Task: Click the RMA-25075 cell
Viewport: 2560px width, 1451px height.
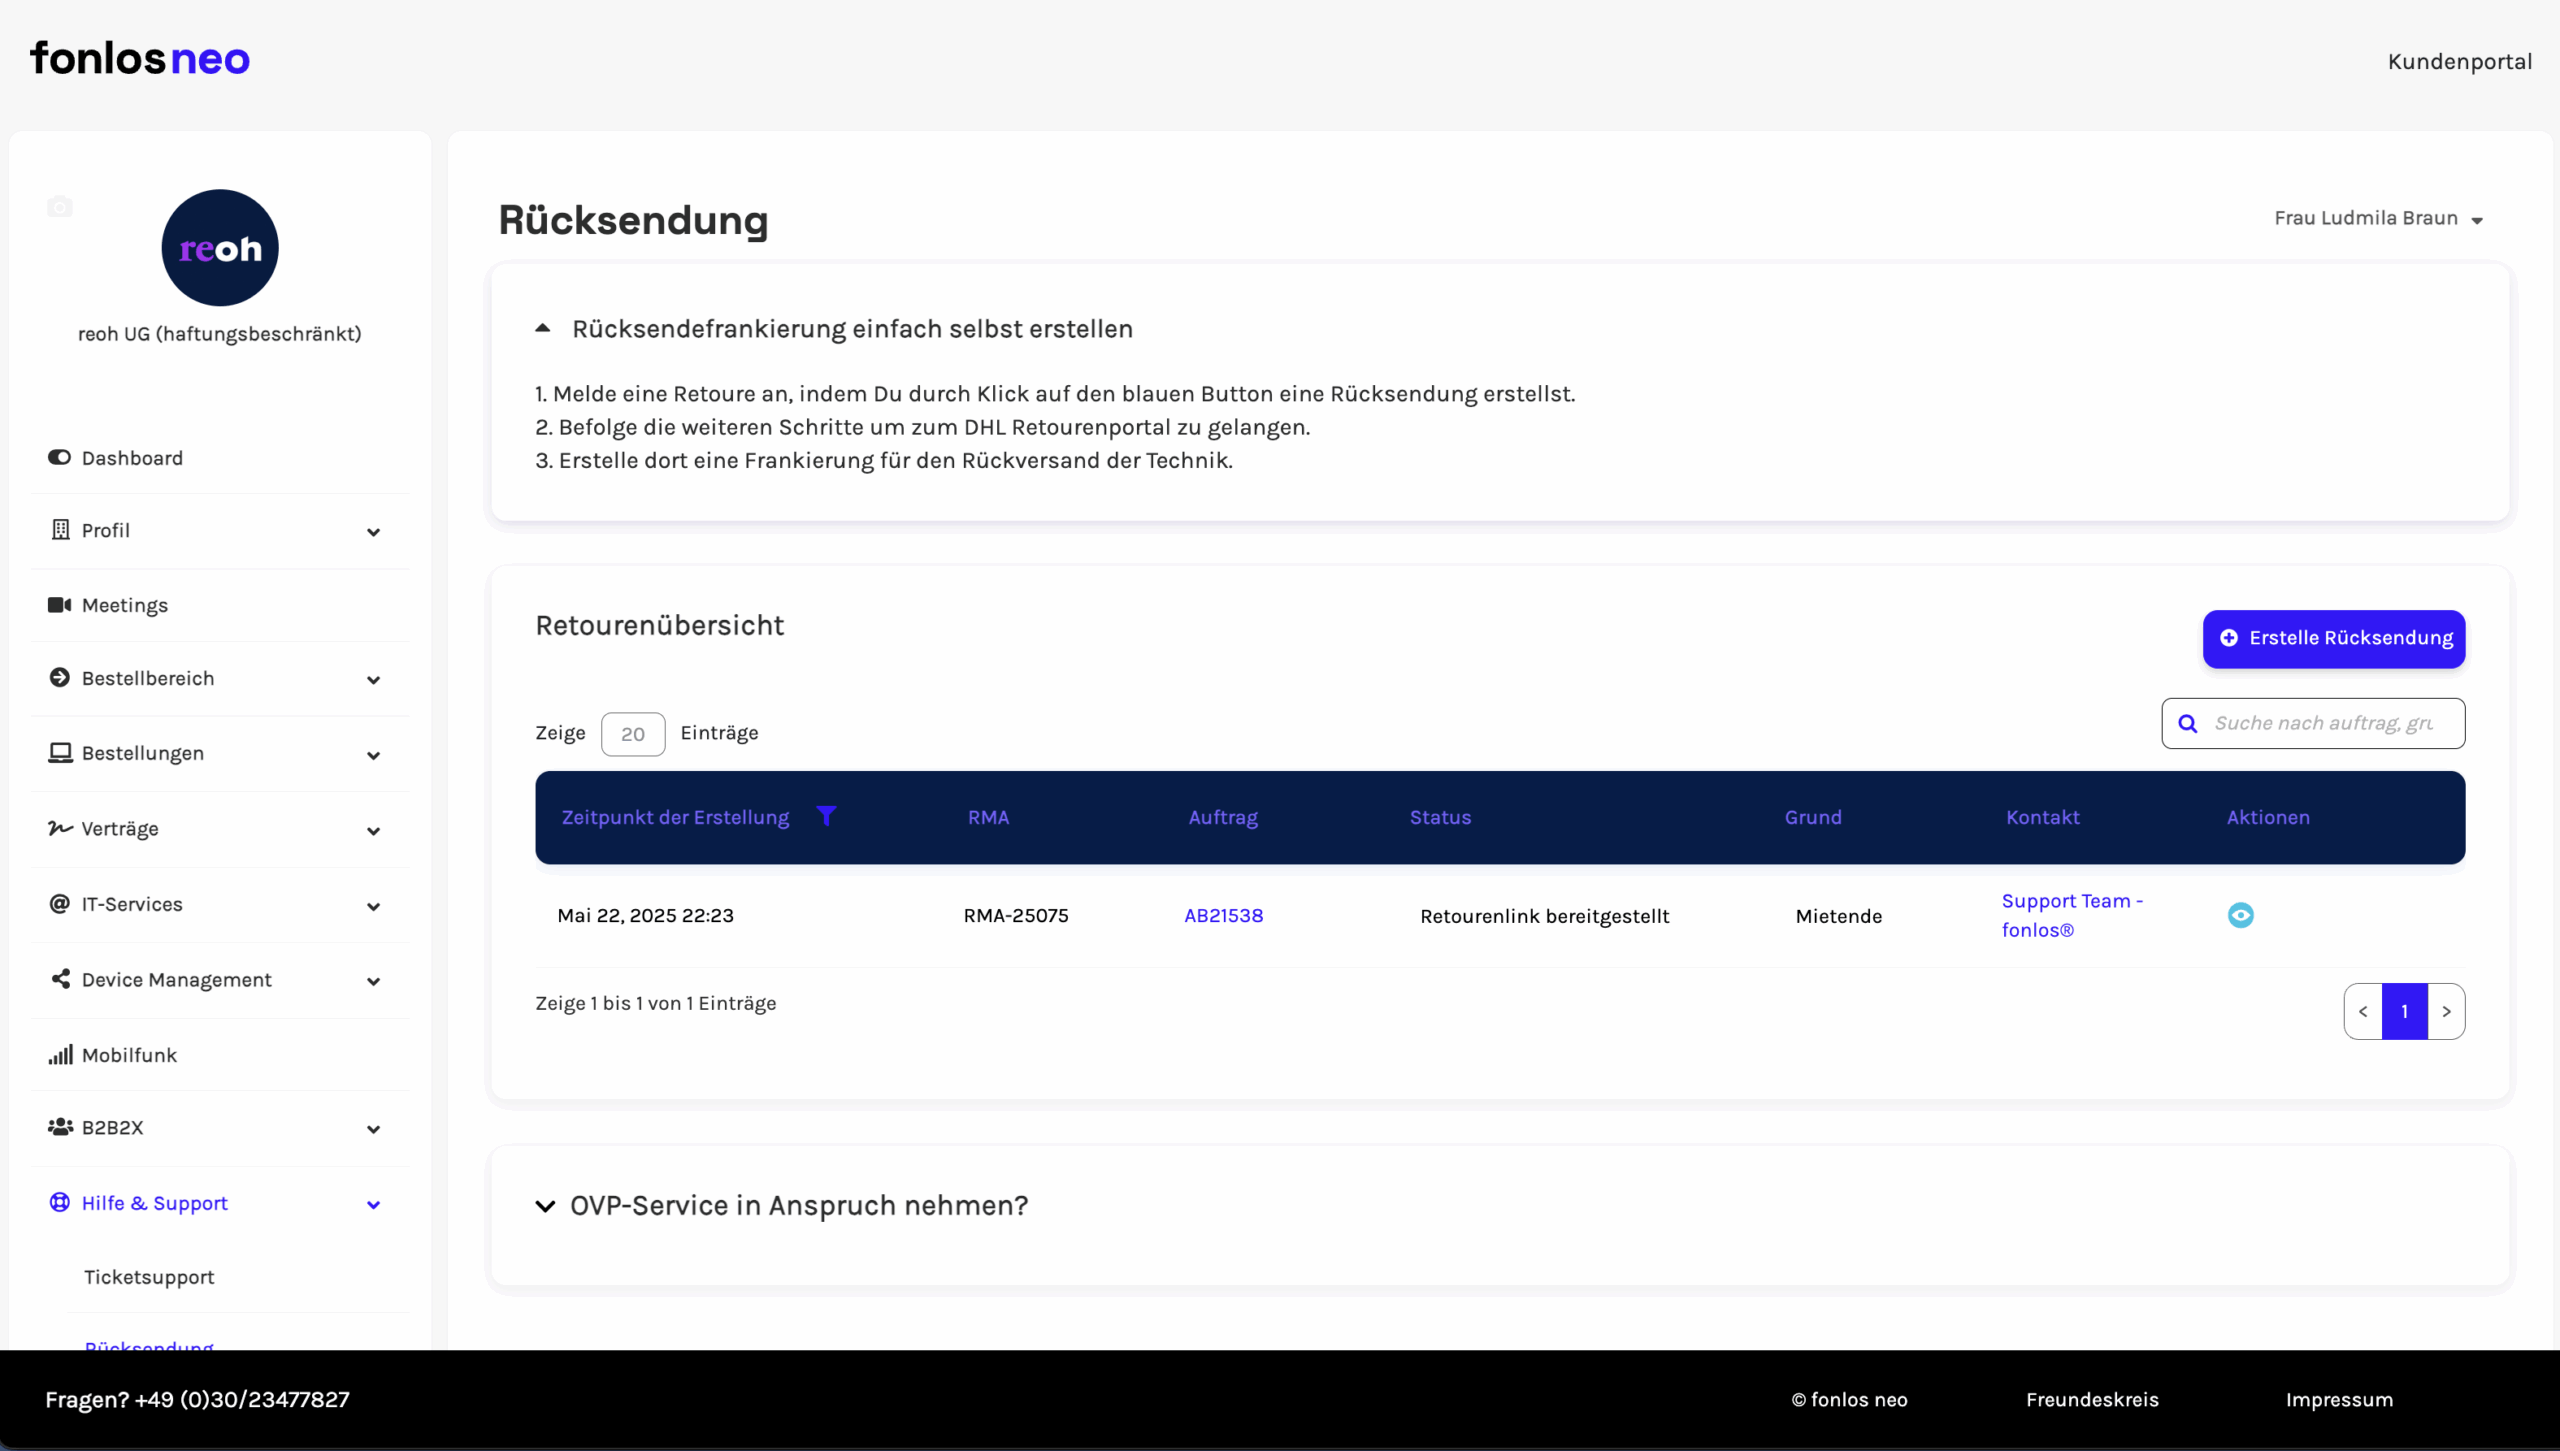Action: pyautogui.click(x=1016, y=915)
